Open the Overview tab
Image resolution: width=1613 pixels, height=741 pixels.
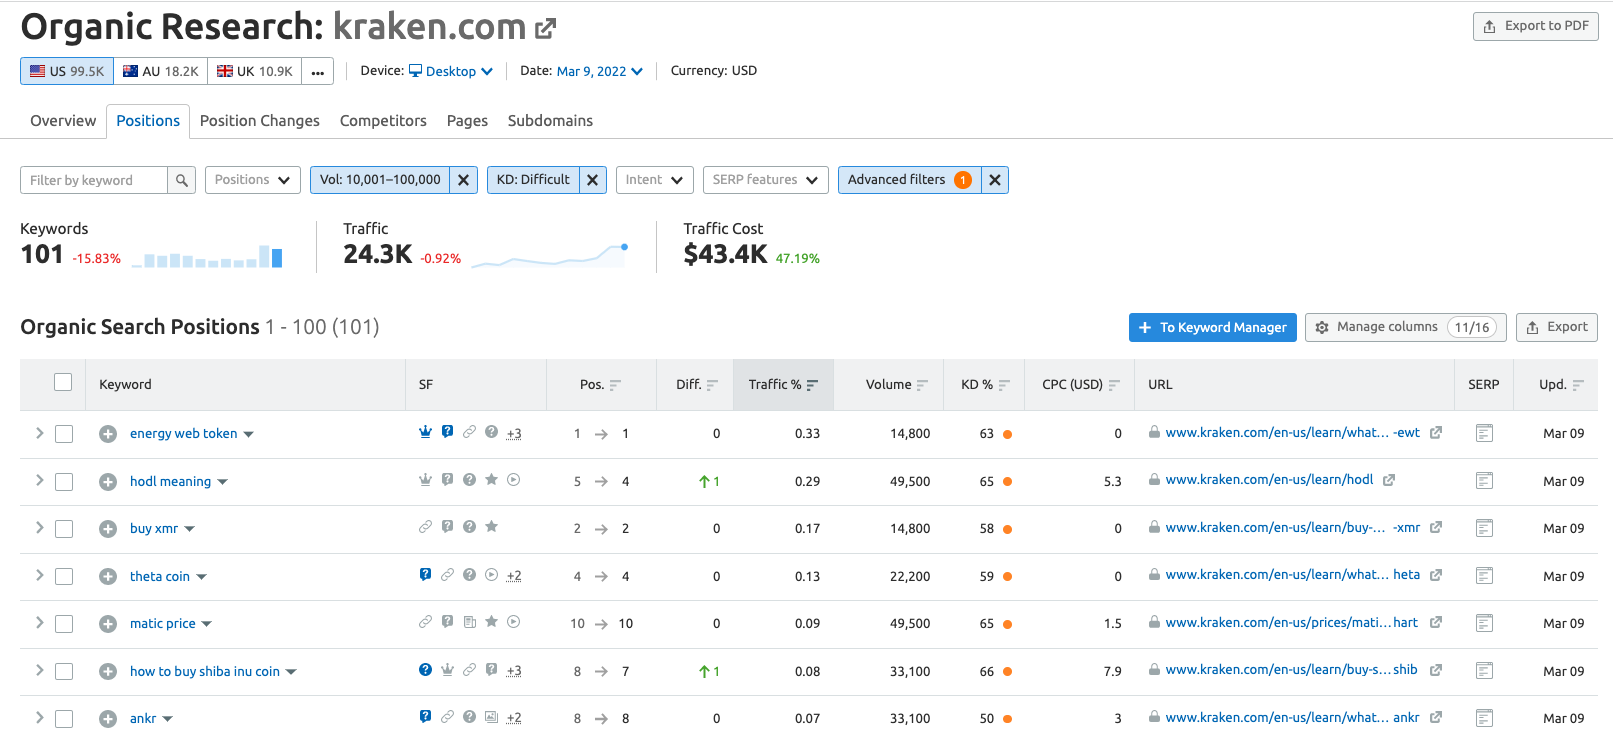(x=63, y=121)
